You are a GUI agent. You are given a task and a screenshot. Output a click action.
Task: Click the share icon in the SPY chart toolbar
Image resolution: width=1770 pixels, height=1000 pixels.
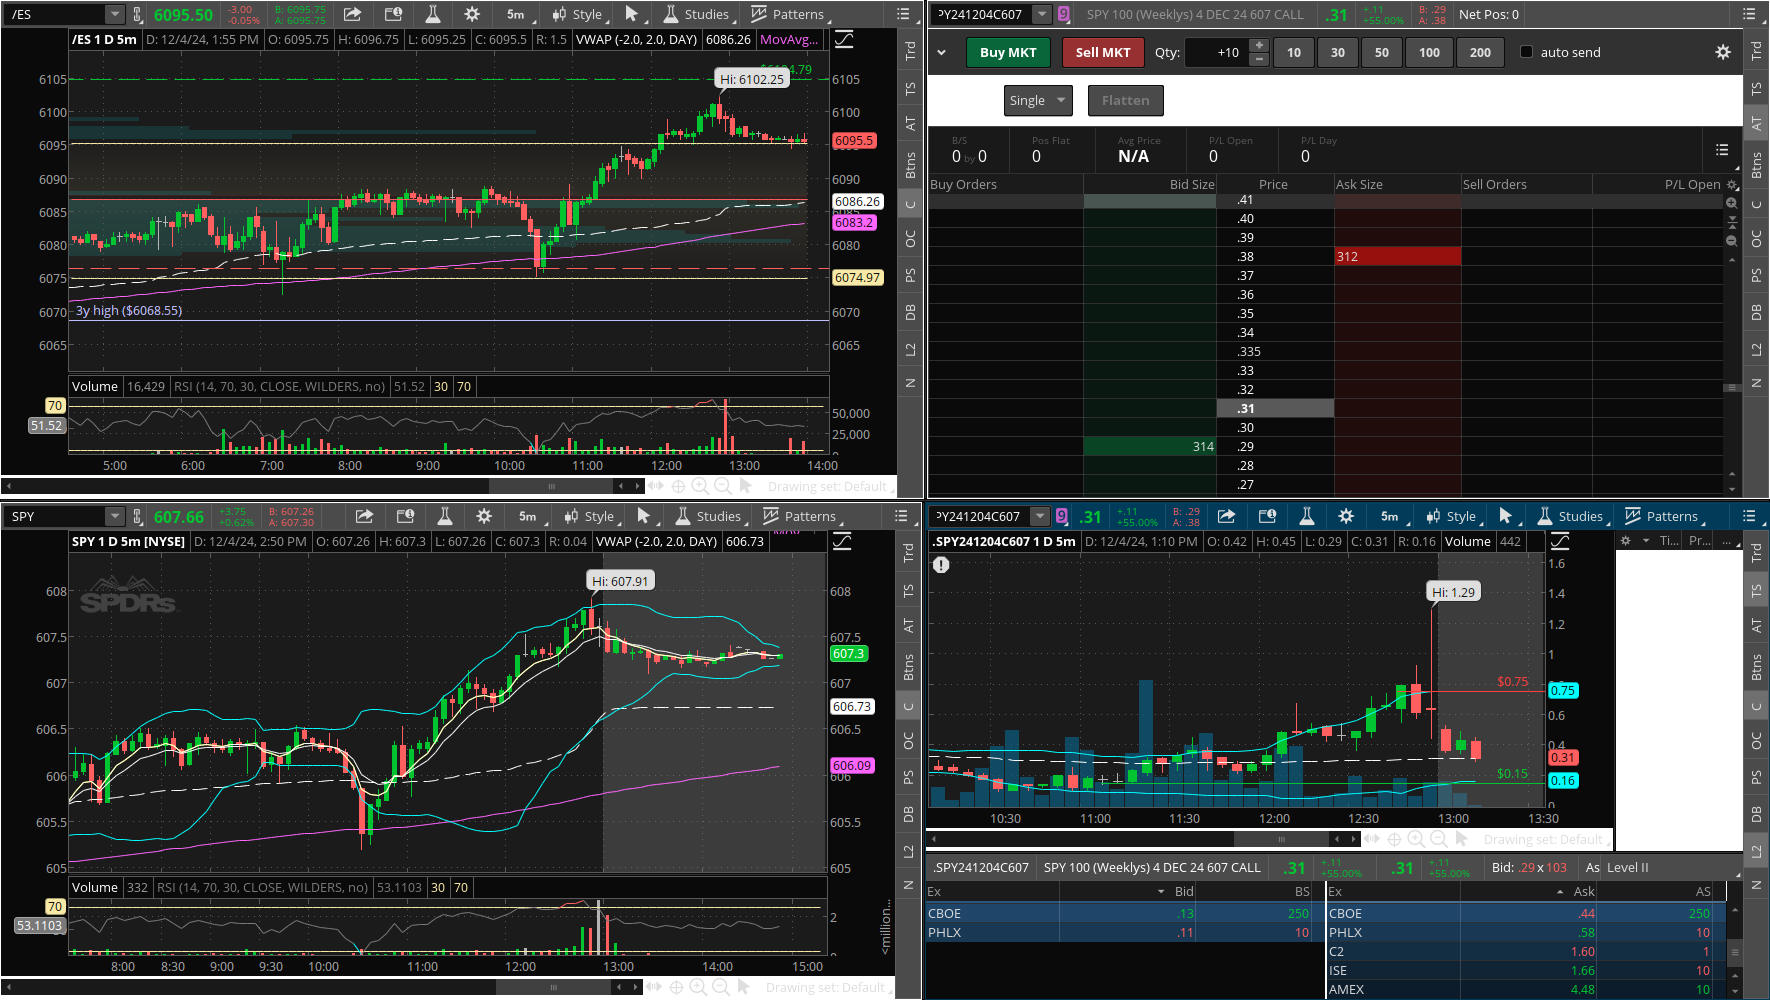point(364,516)
